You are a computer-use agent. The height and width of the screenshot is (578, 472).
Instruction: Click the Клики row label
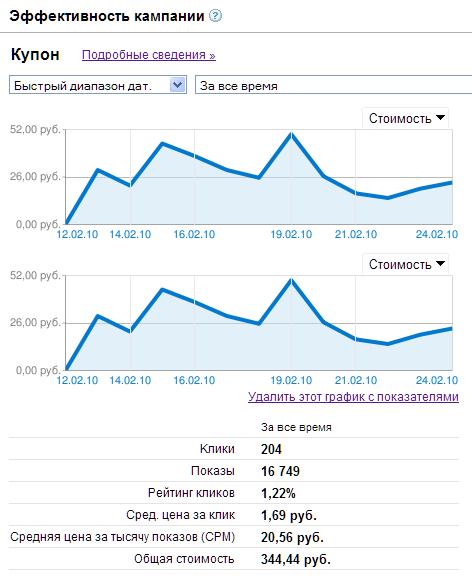217,449
